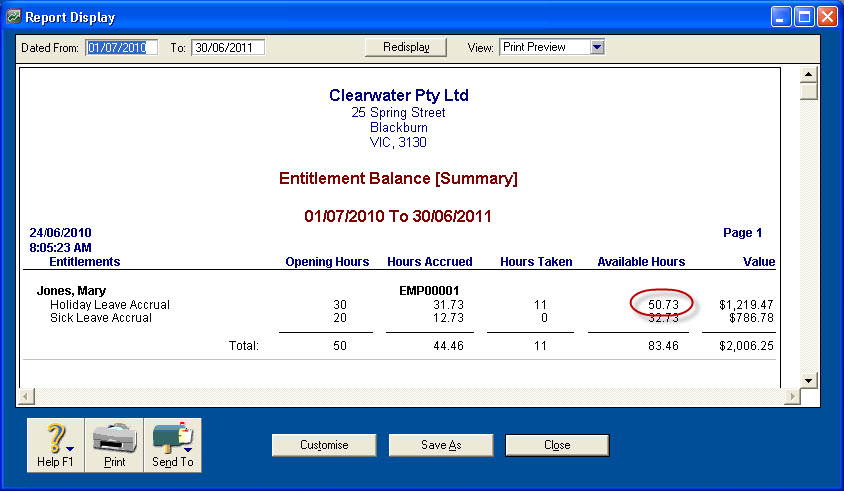Click the Clearwater Pty Ltd heading
The image size is (844, 491).
(x=399, y=95)
